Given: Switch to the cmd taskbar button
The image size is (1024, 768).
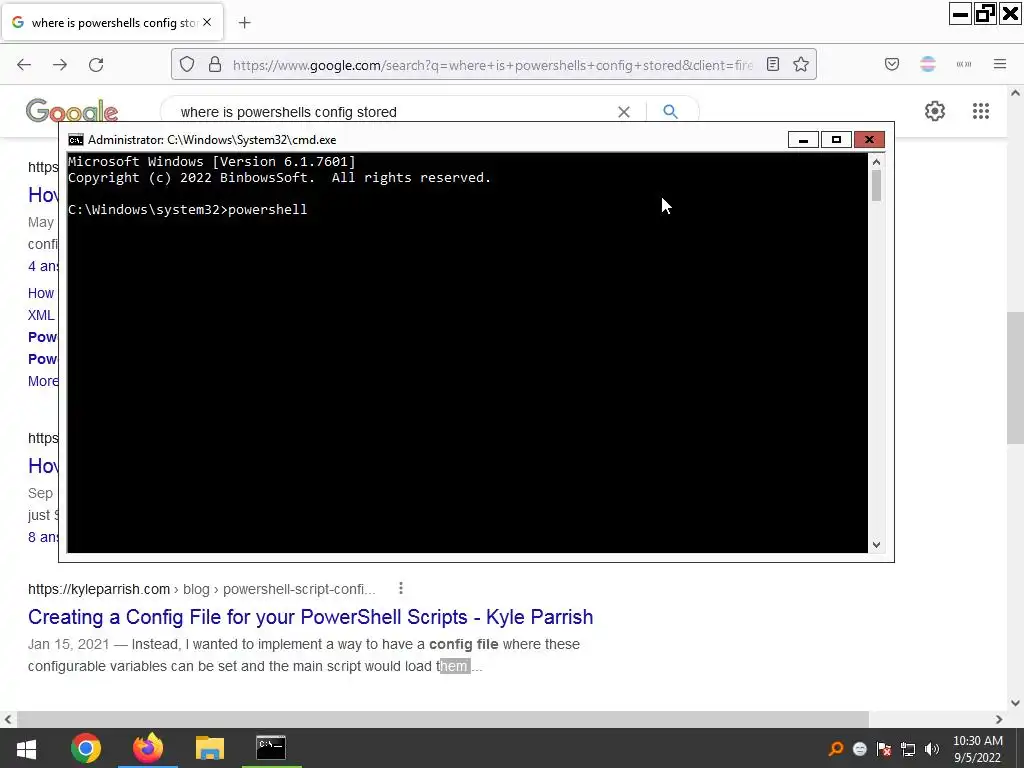Looking at the screenshot, I should [271, 748].
